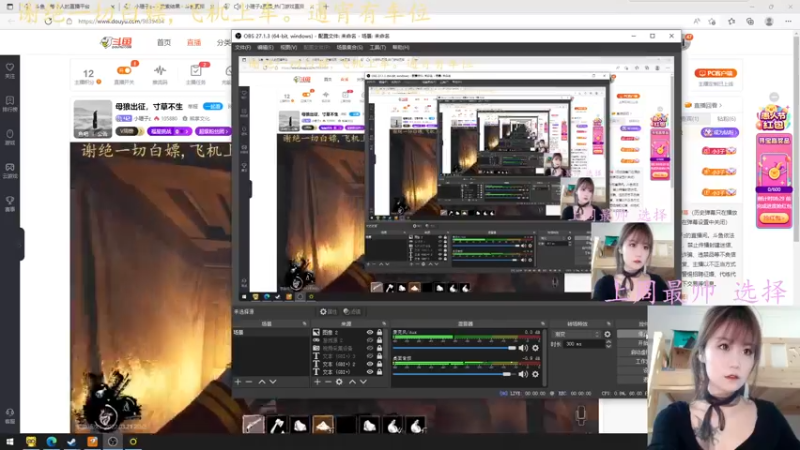The width and height of the screenshot is (800, 450).
Task: Move the selected source down
Action: [363, 382]
